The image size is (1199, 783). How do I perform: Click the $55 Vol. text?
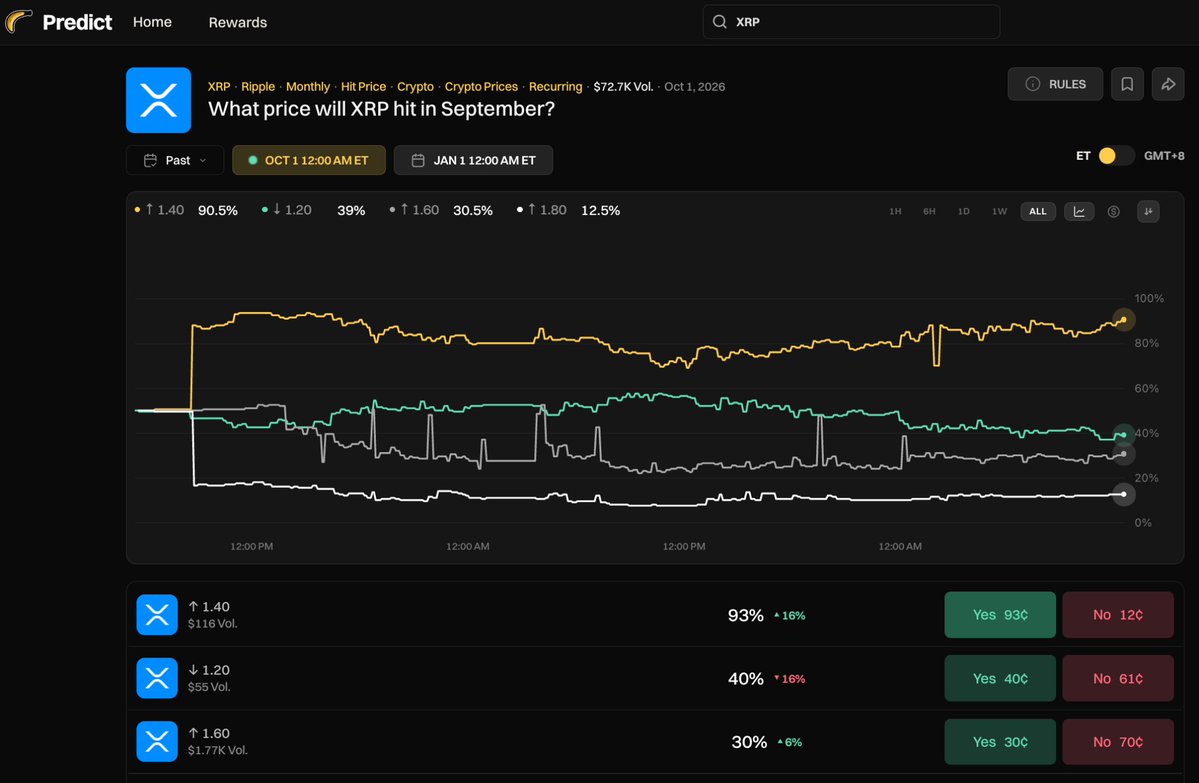pyautogui.click(x=209, y=687)
